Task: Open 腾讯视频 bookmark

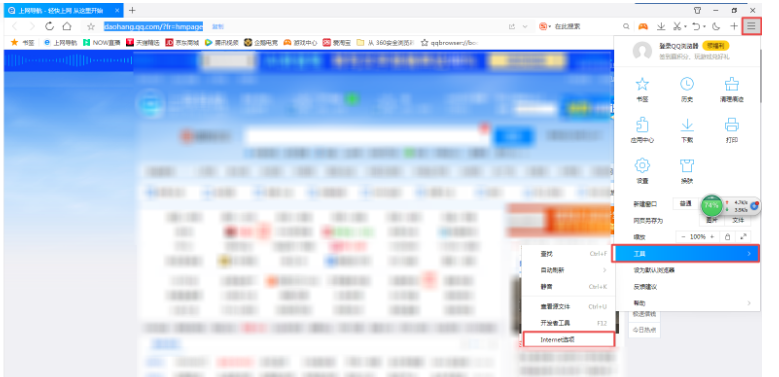Action: pos(222,43)
